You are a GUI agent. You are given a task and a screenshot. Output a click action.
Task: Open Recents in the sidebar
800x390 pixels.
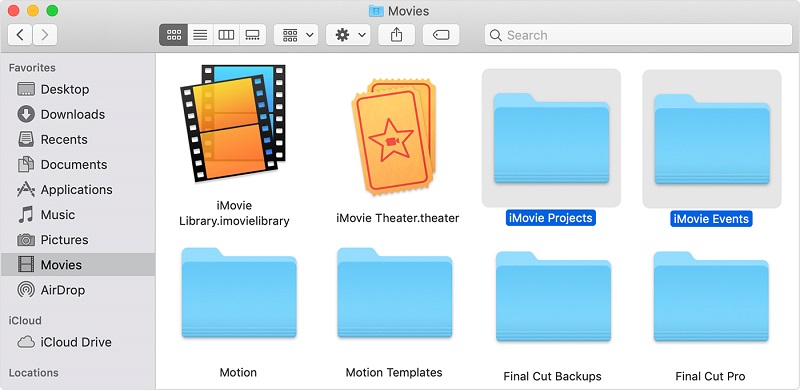coord(78,139)
